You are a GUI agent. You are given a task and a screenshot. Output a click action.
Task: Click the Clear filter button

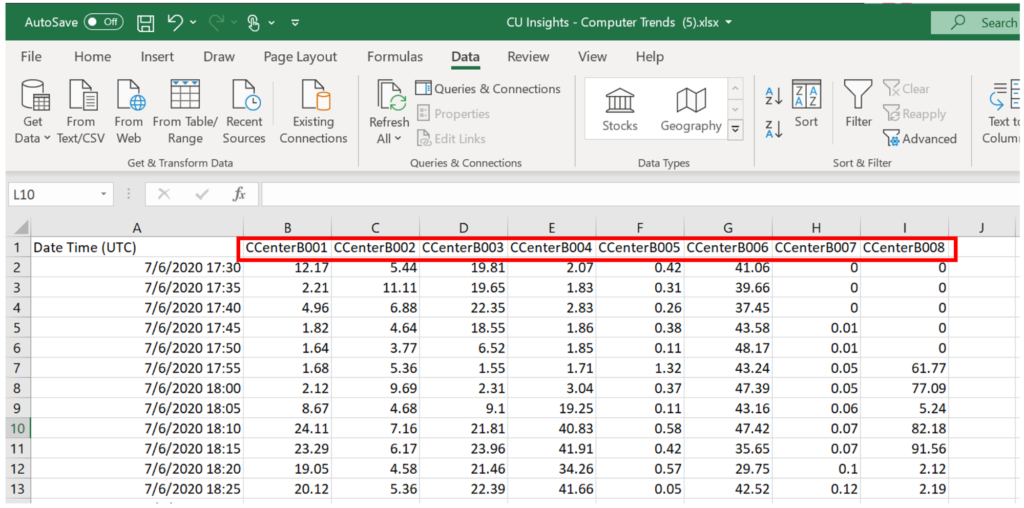906,88
